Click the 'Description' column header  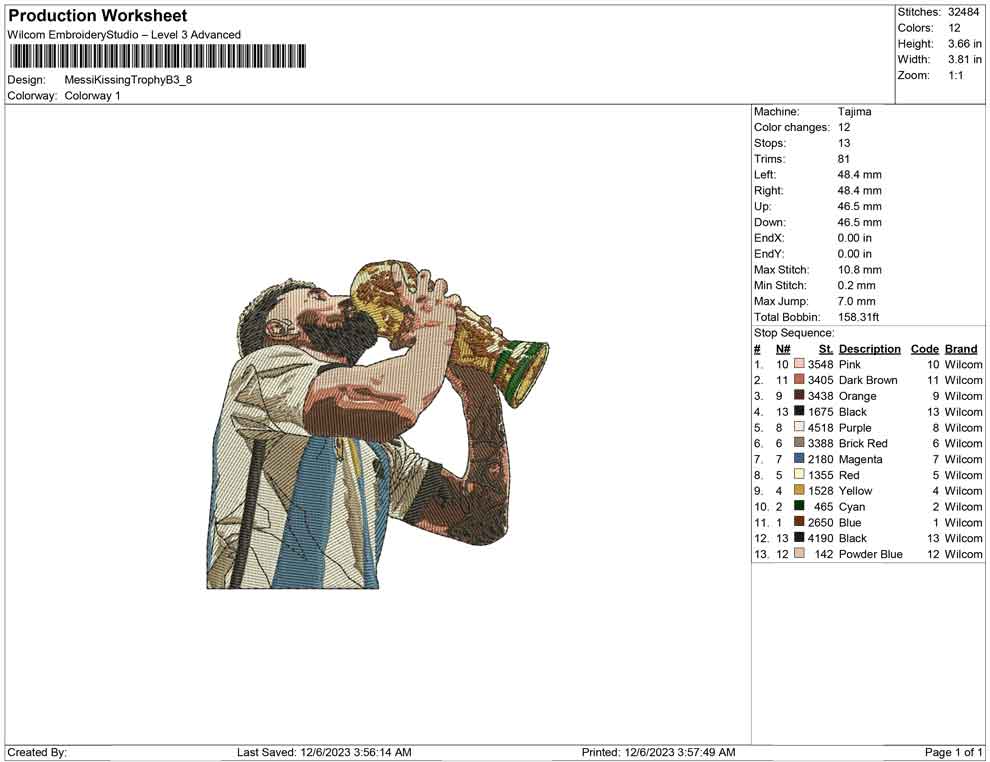coord(869,349)
